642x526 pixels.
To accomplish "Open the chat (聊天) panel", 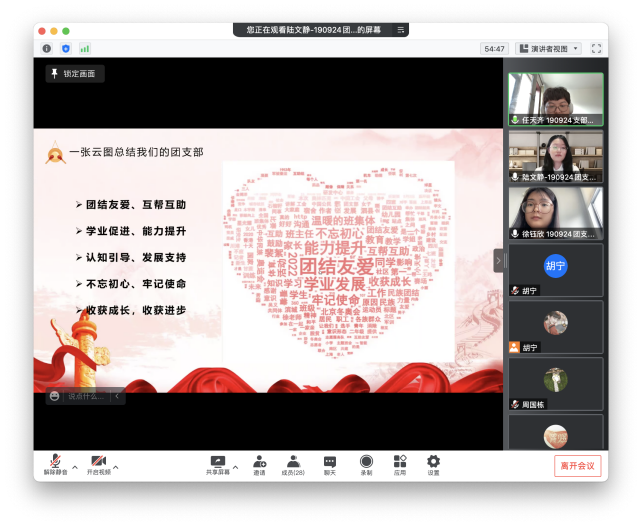I will tap(329, 463).
